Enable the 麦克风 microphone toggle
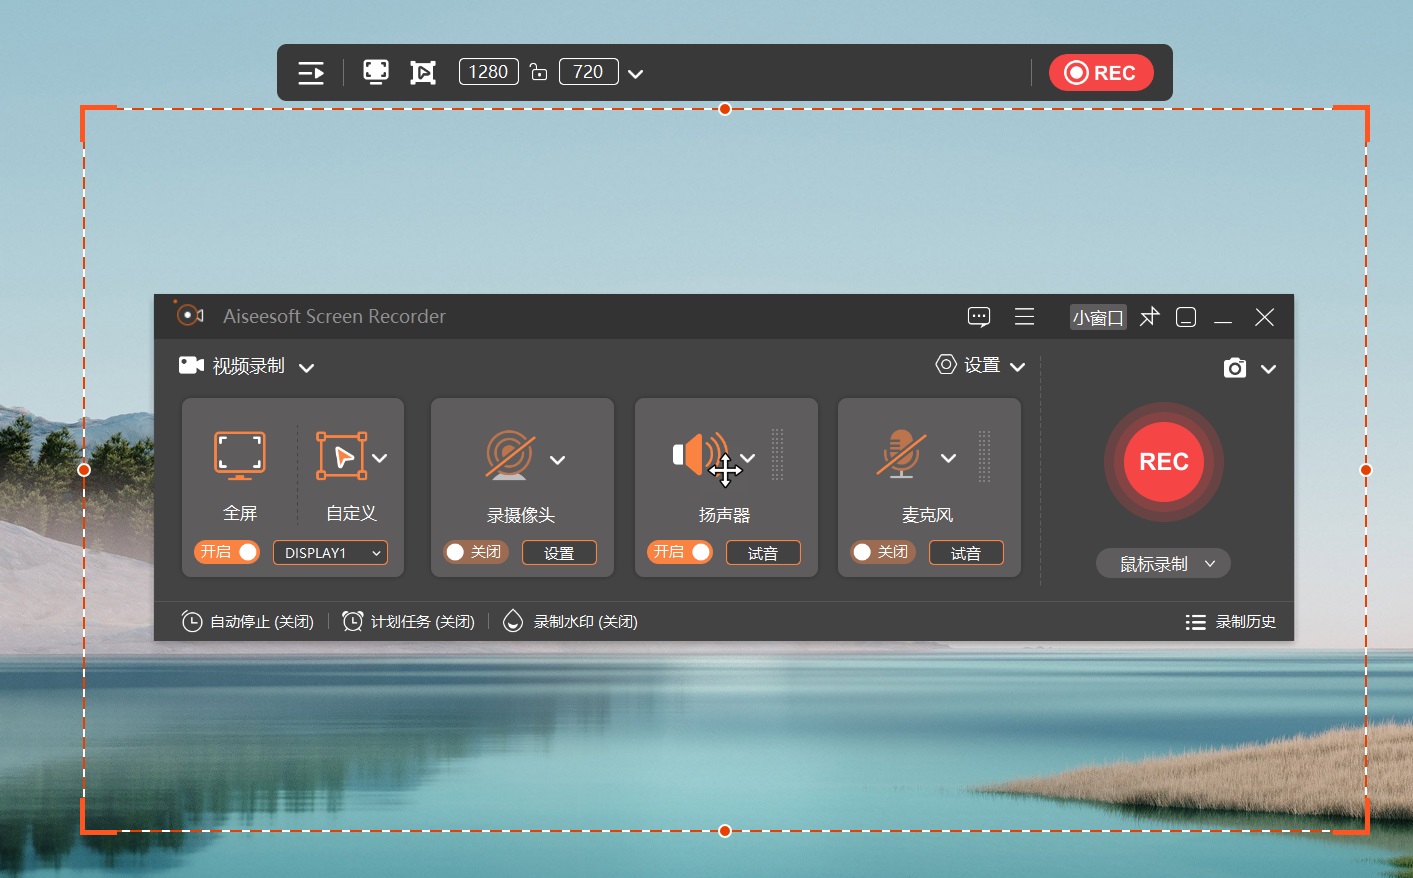Viewport: 1413px width, 878px height. (x=884, y=552)
